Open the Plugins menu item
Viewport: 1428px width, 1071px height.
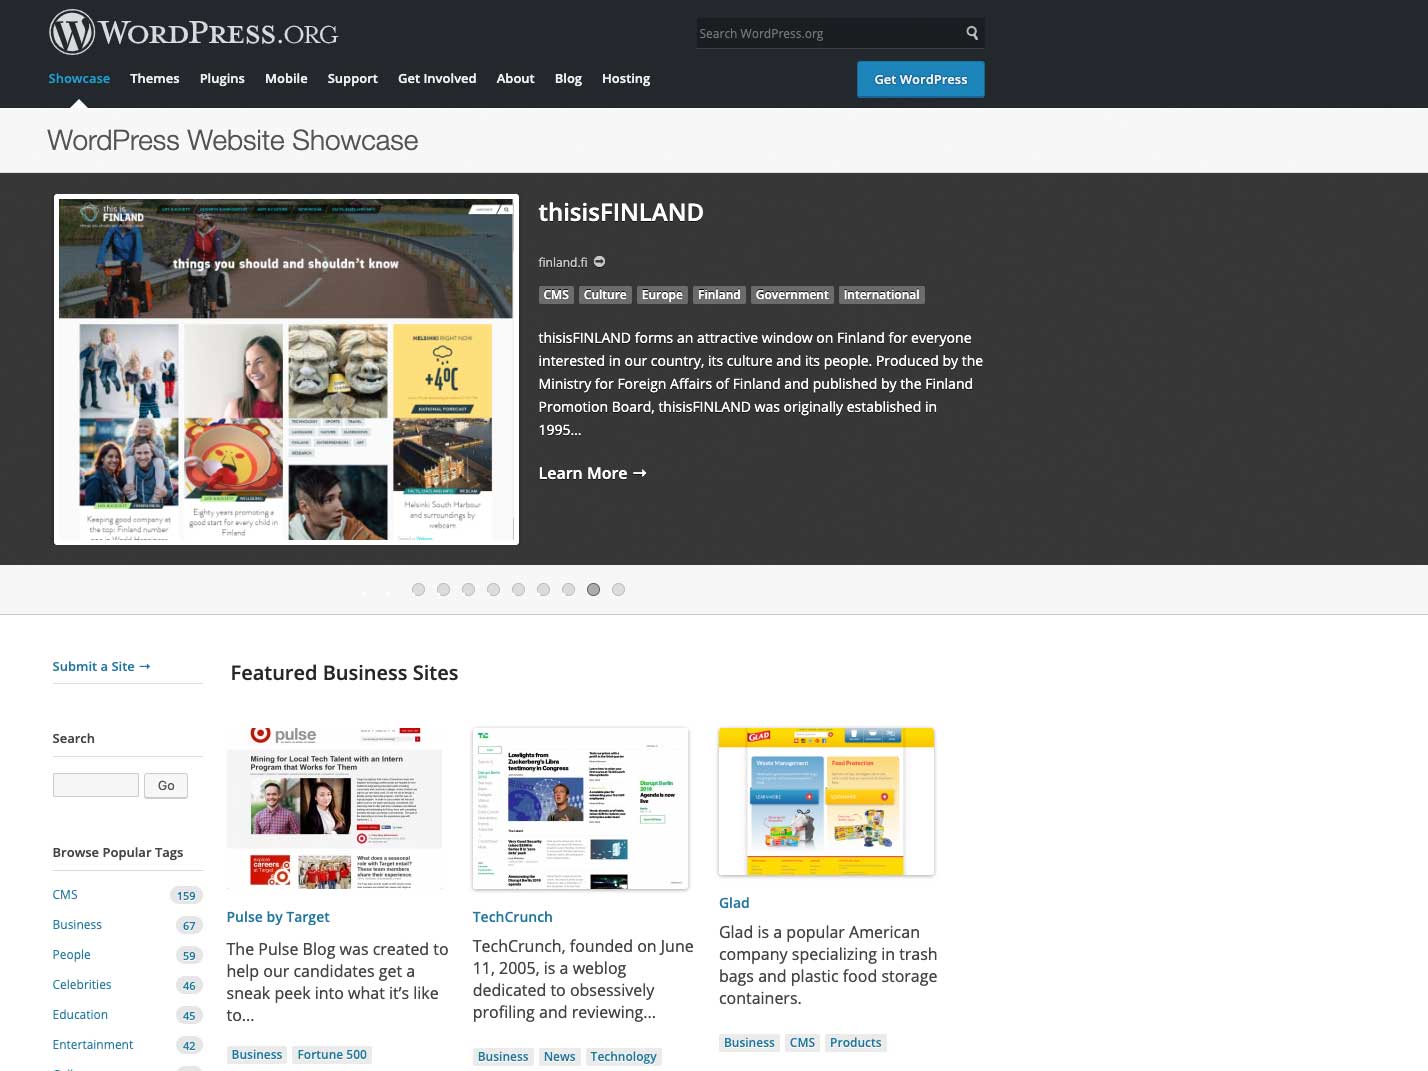[222, 78]
